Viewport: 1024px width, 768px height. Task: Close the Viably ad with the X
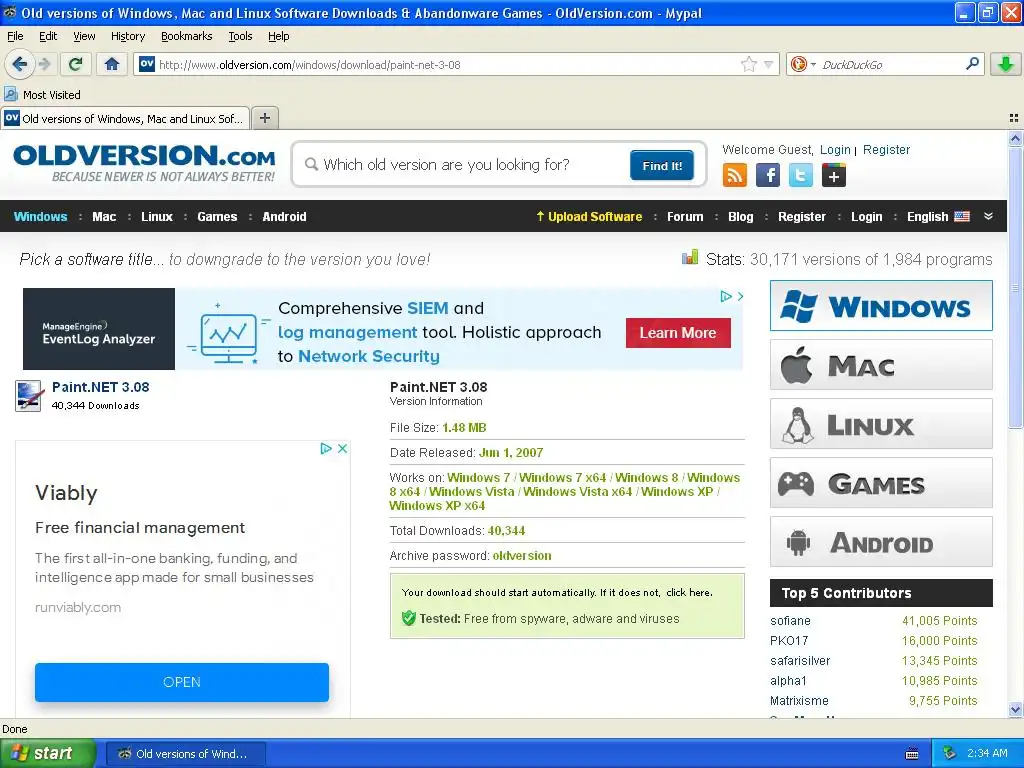342,448
